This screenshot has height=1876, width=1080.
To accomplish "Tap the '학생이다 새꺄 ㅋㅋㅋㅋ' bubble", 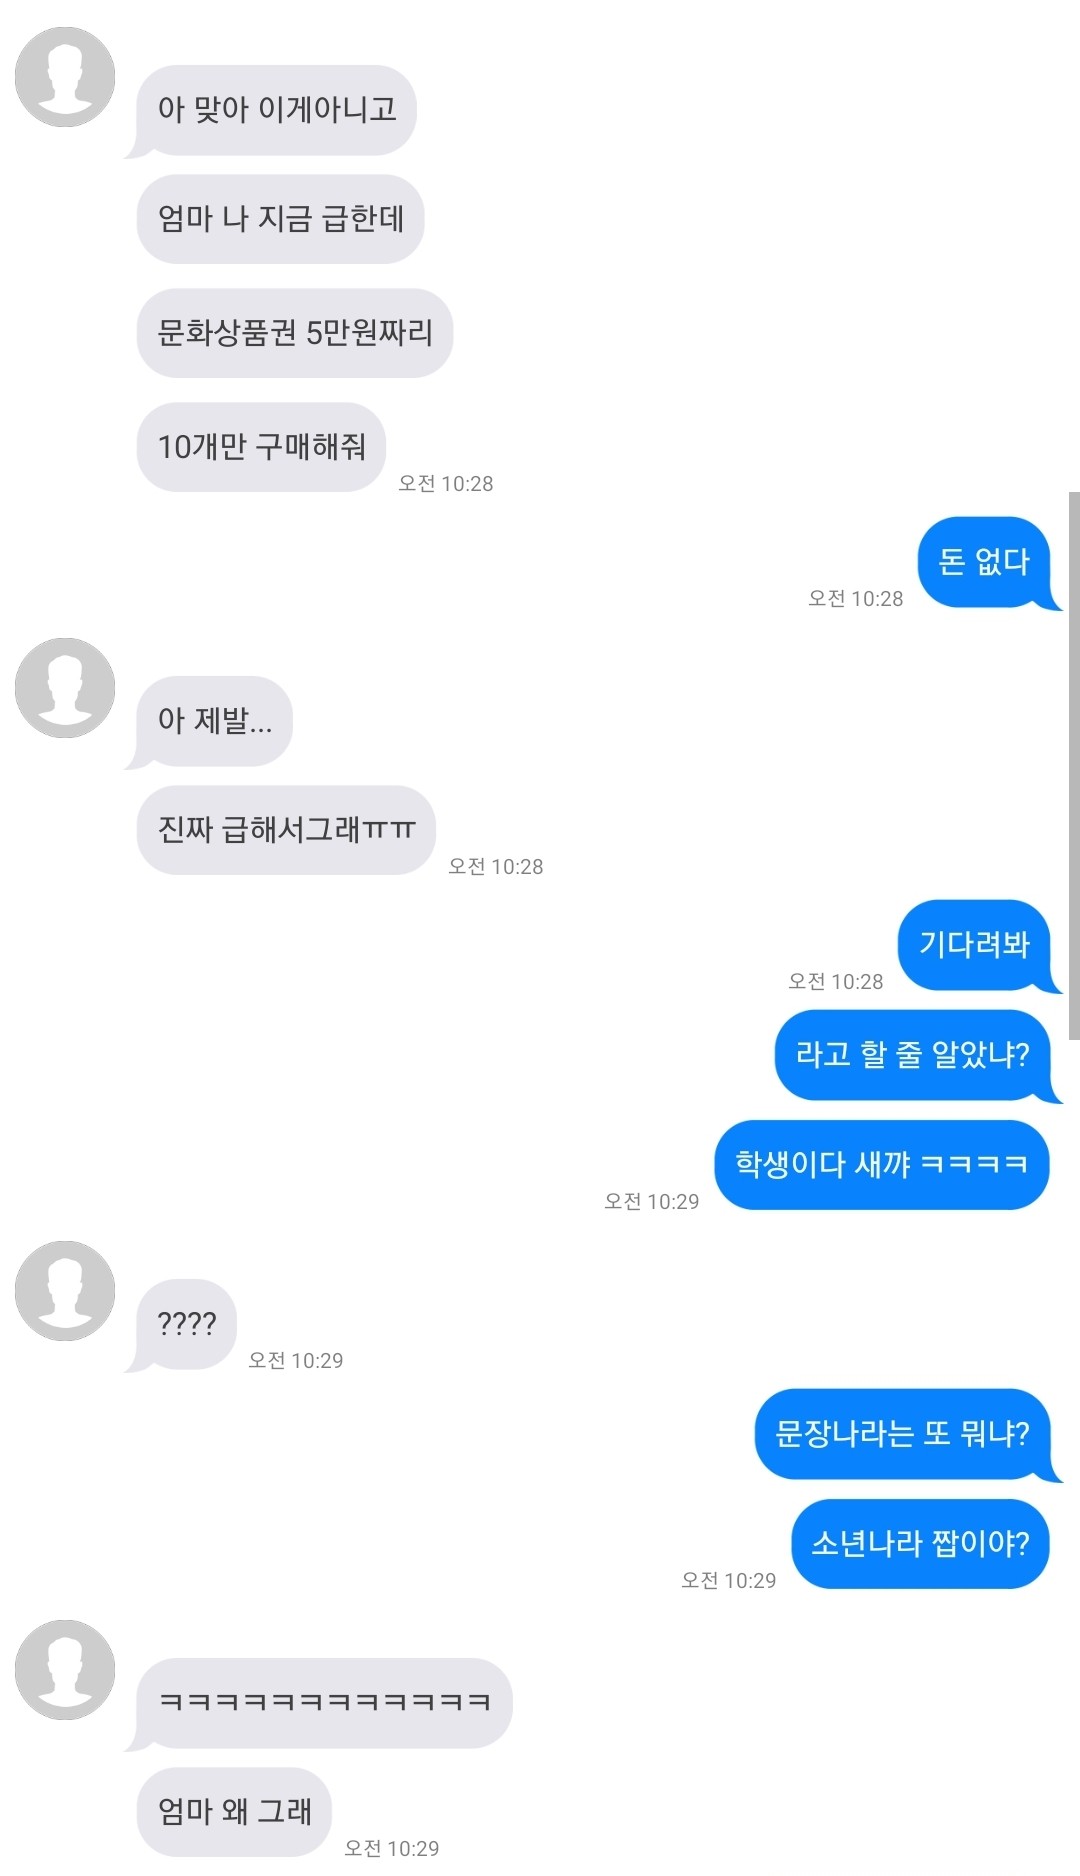I will (x=882, y=1165).
